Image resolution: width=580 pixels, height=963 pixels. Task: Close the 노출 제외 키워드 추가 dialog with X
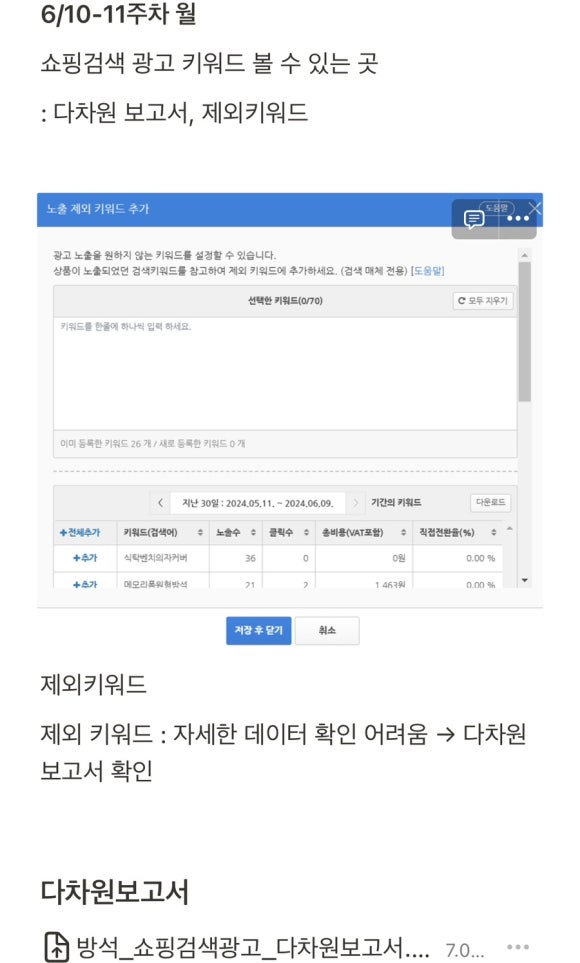[x=535, y=208]
